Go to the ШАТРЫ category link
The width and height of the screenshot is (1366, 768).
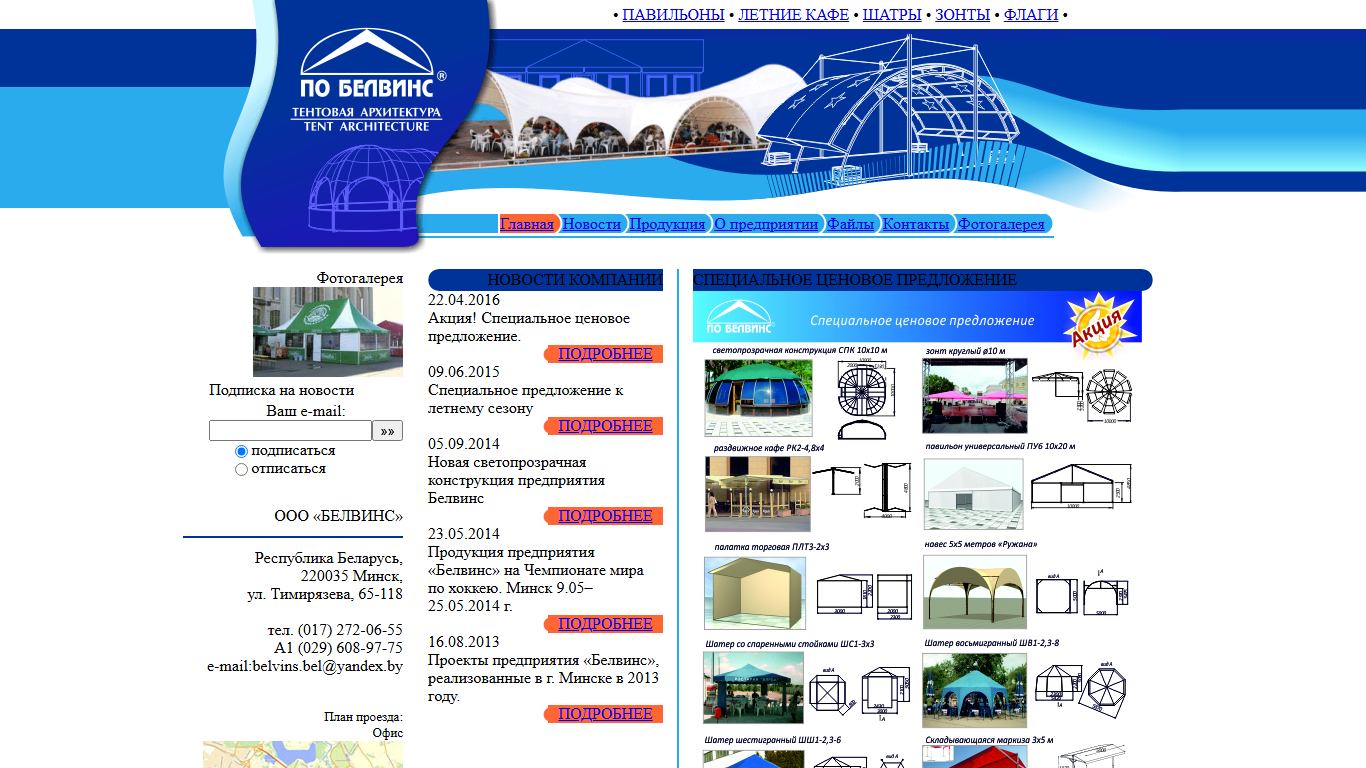[892, 14]
